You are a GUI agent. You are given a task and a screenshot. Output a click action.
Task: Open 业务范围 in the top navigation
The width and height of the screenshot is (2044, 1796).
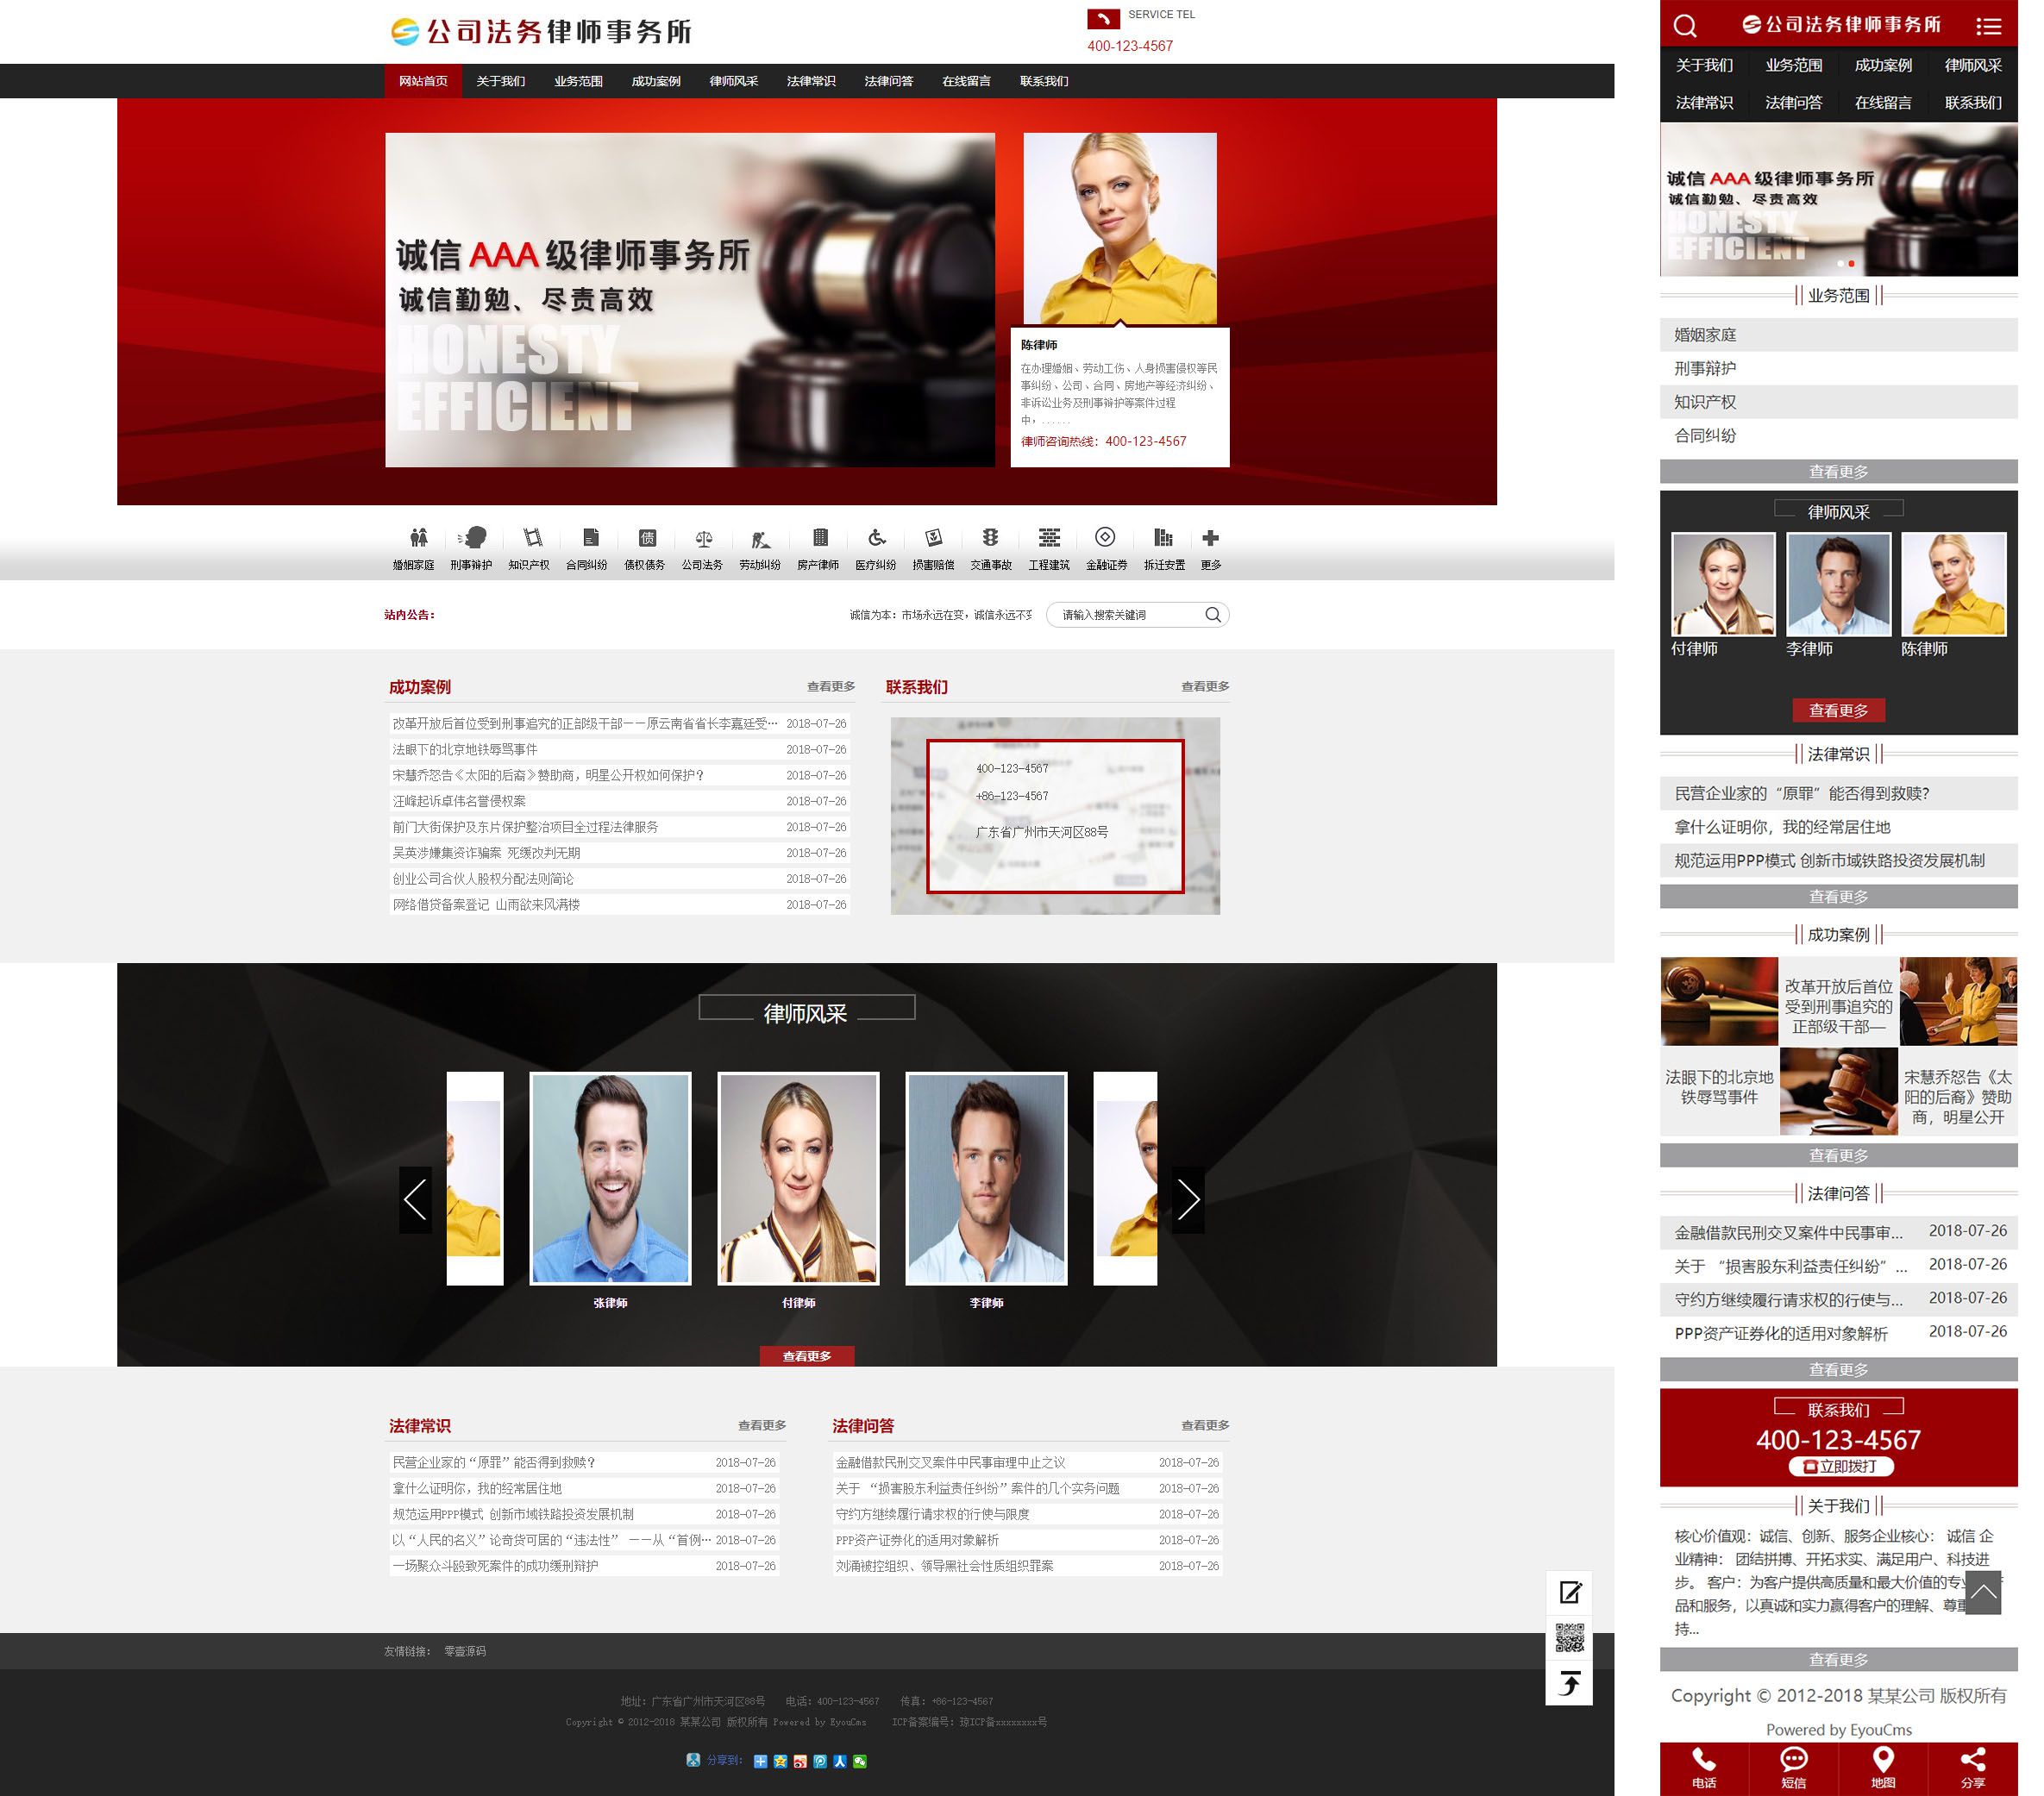pos(578,81)
